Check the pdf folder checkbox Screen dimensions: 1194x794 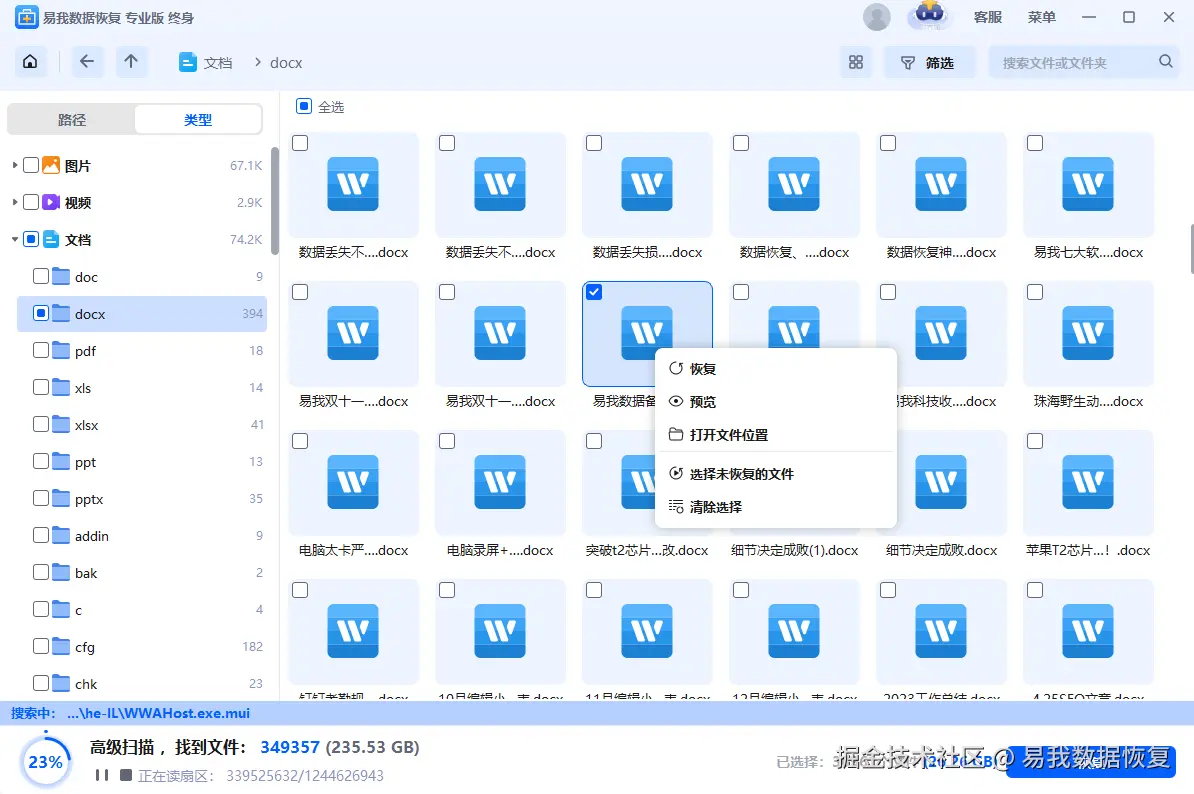41,350
